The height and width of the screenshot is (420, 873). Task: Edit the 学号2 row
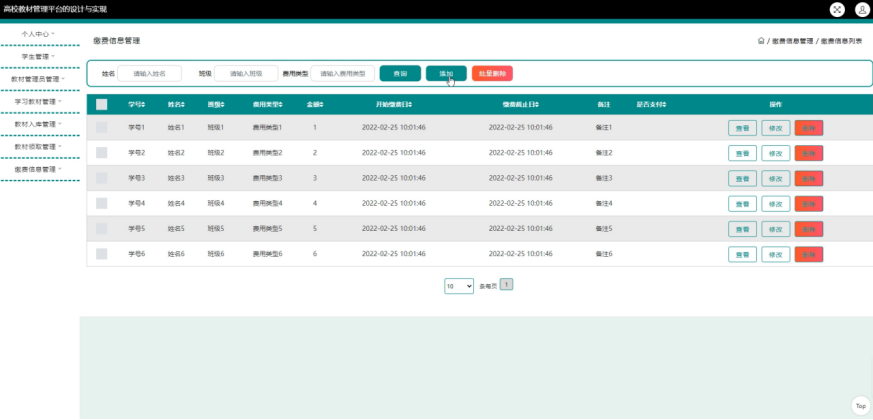pyautogui.click(x=776, y=153)
